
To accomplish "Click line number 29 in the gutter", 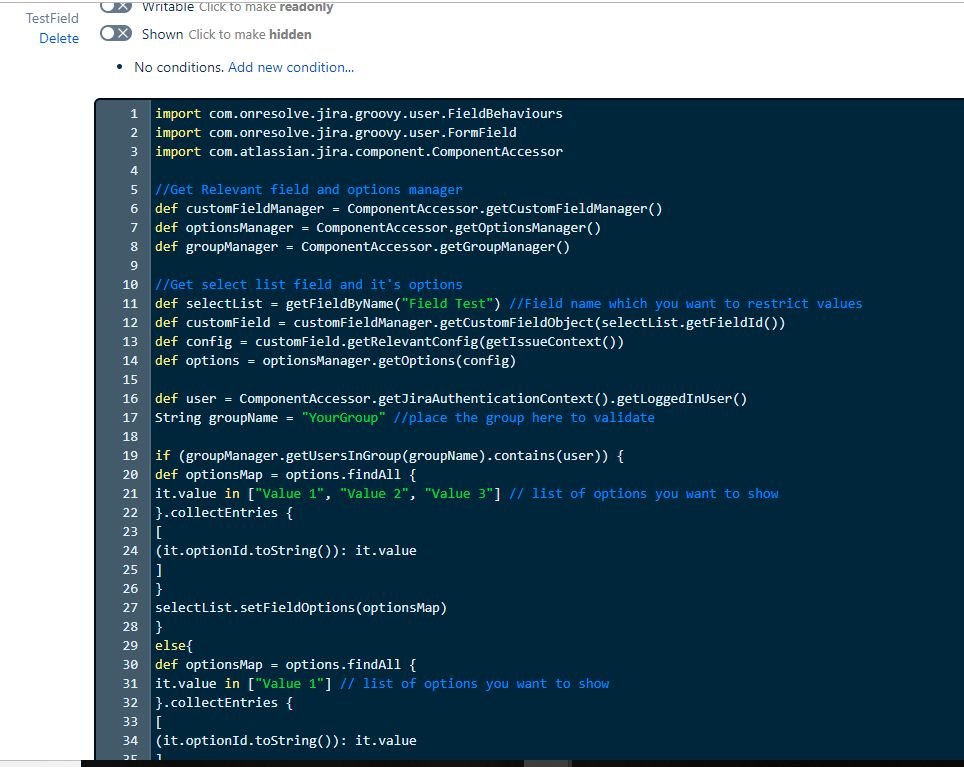I will pyautogui.click(x=130, y=646).
